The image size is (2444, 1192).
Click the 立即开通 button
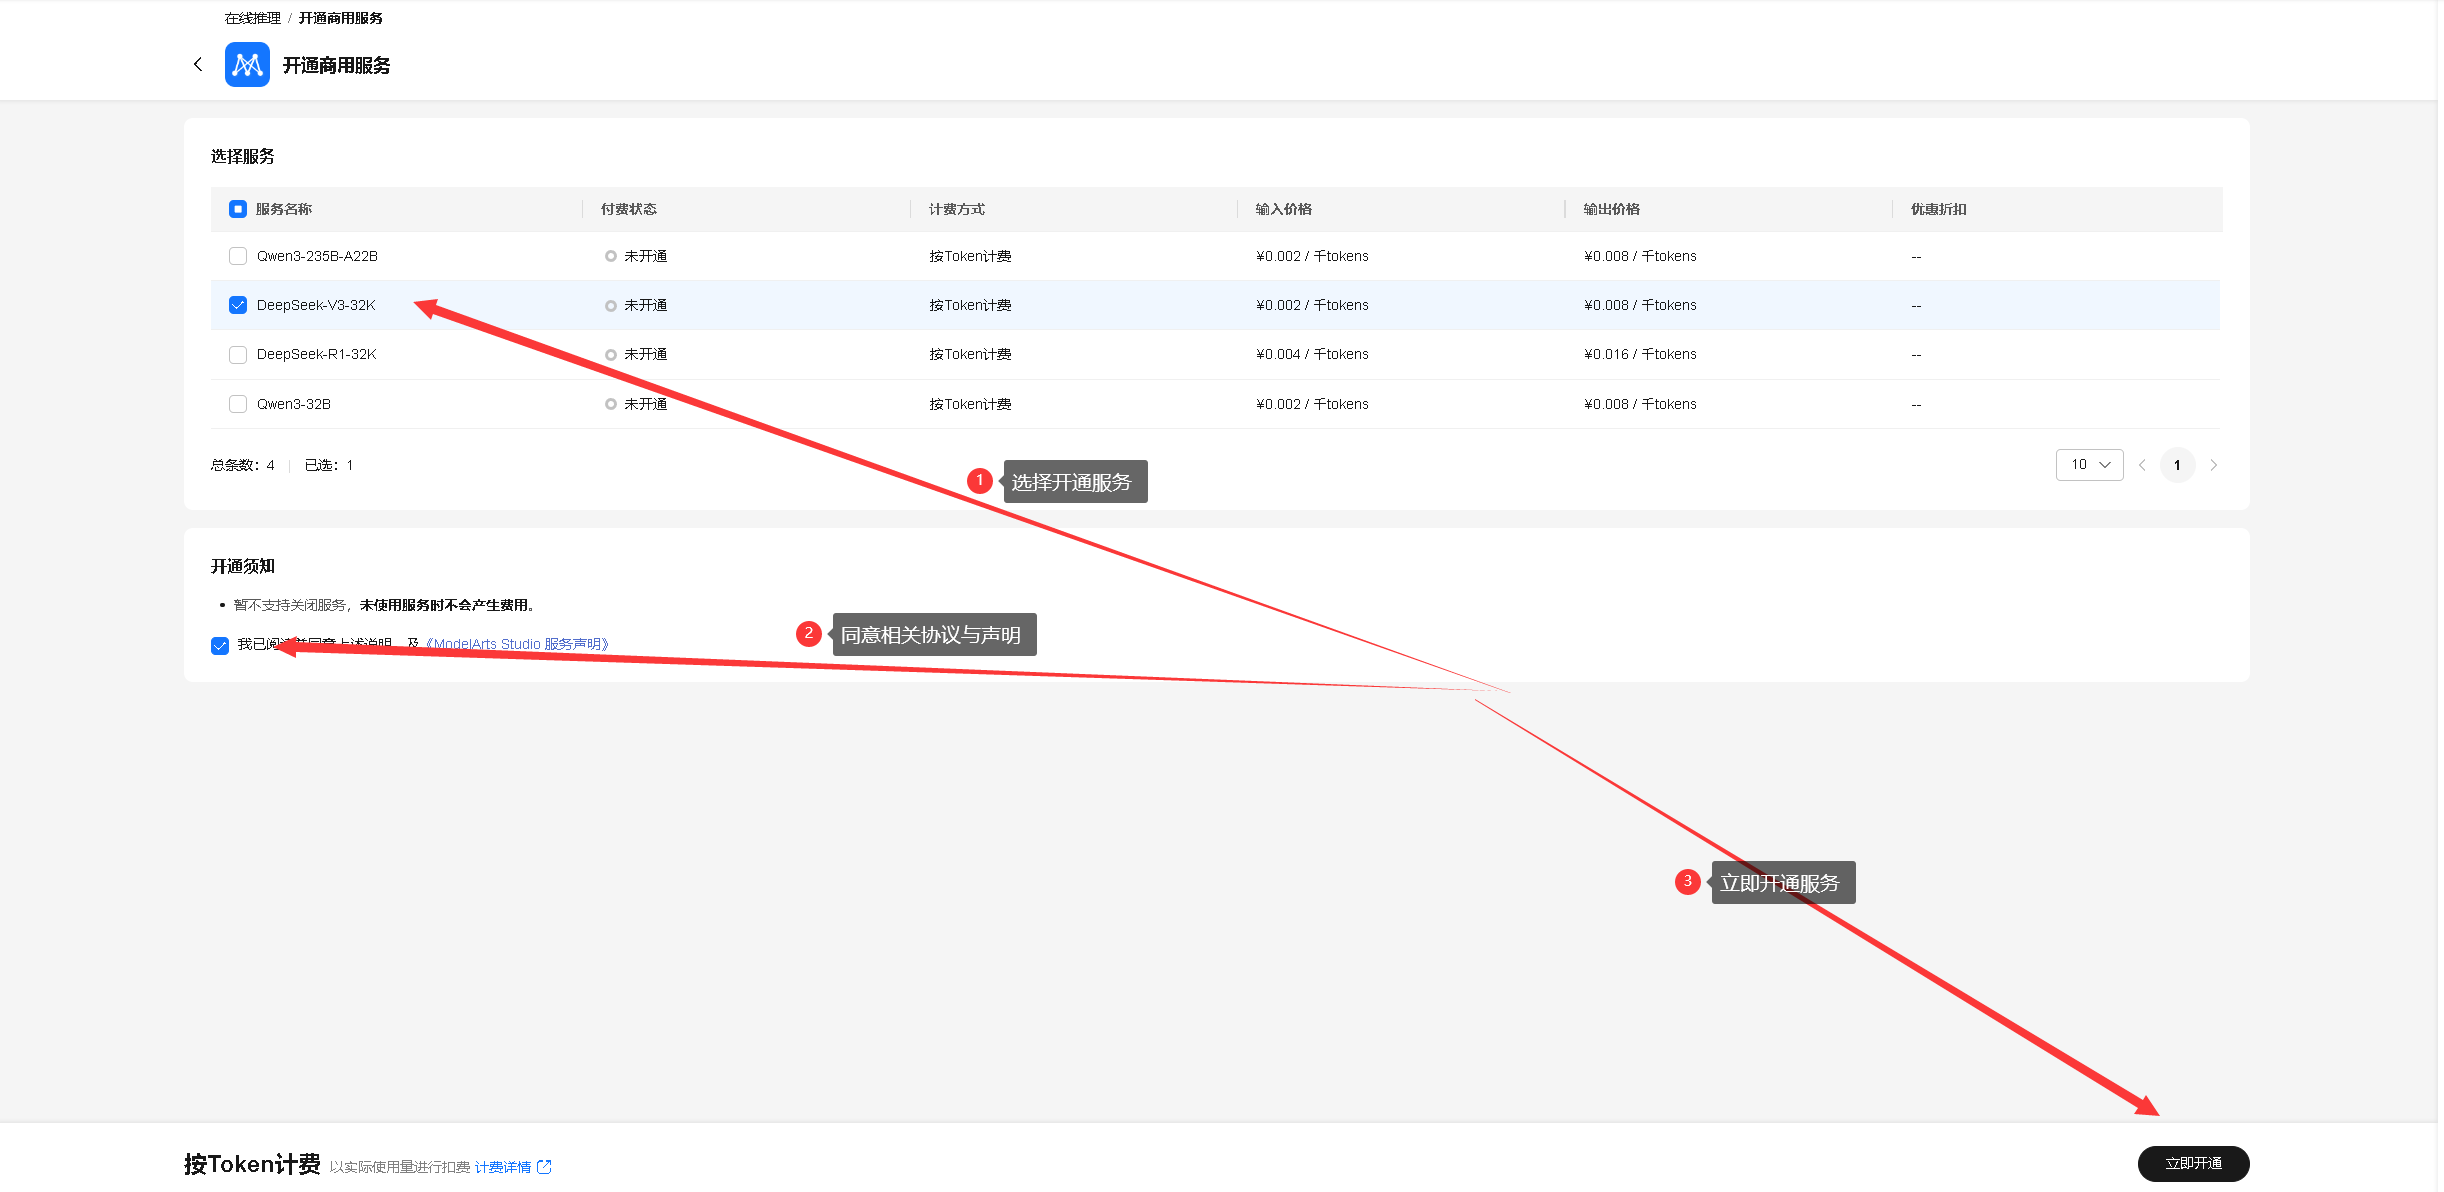coord(2193,1164)
